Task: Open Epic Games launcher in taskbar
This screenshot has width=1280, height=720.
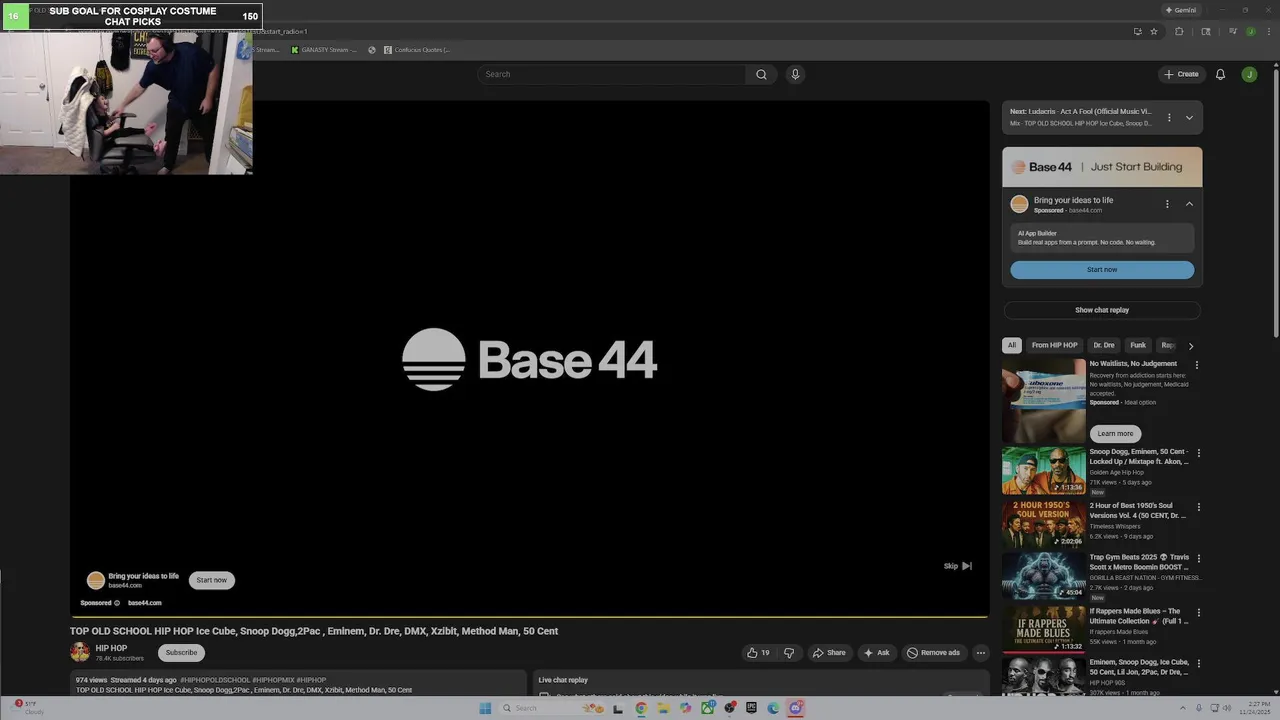Action: click(x=751, y=708)
